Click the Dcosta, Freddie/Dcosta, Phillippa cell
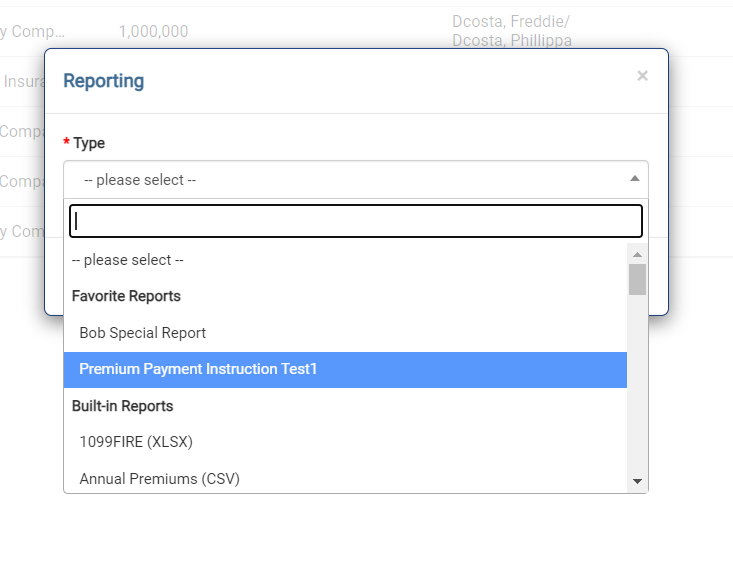The image size is (733, 567). [512, 31]
